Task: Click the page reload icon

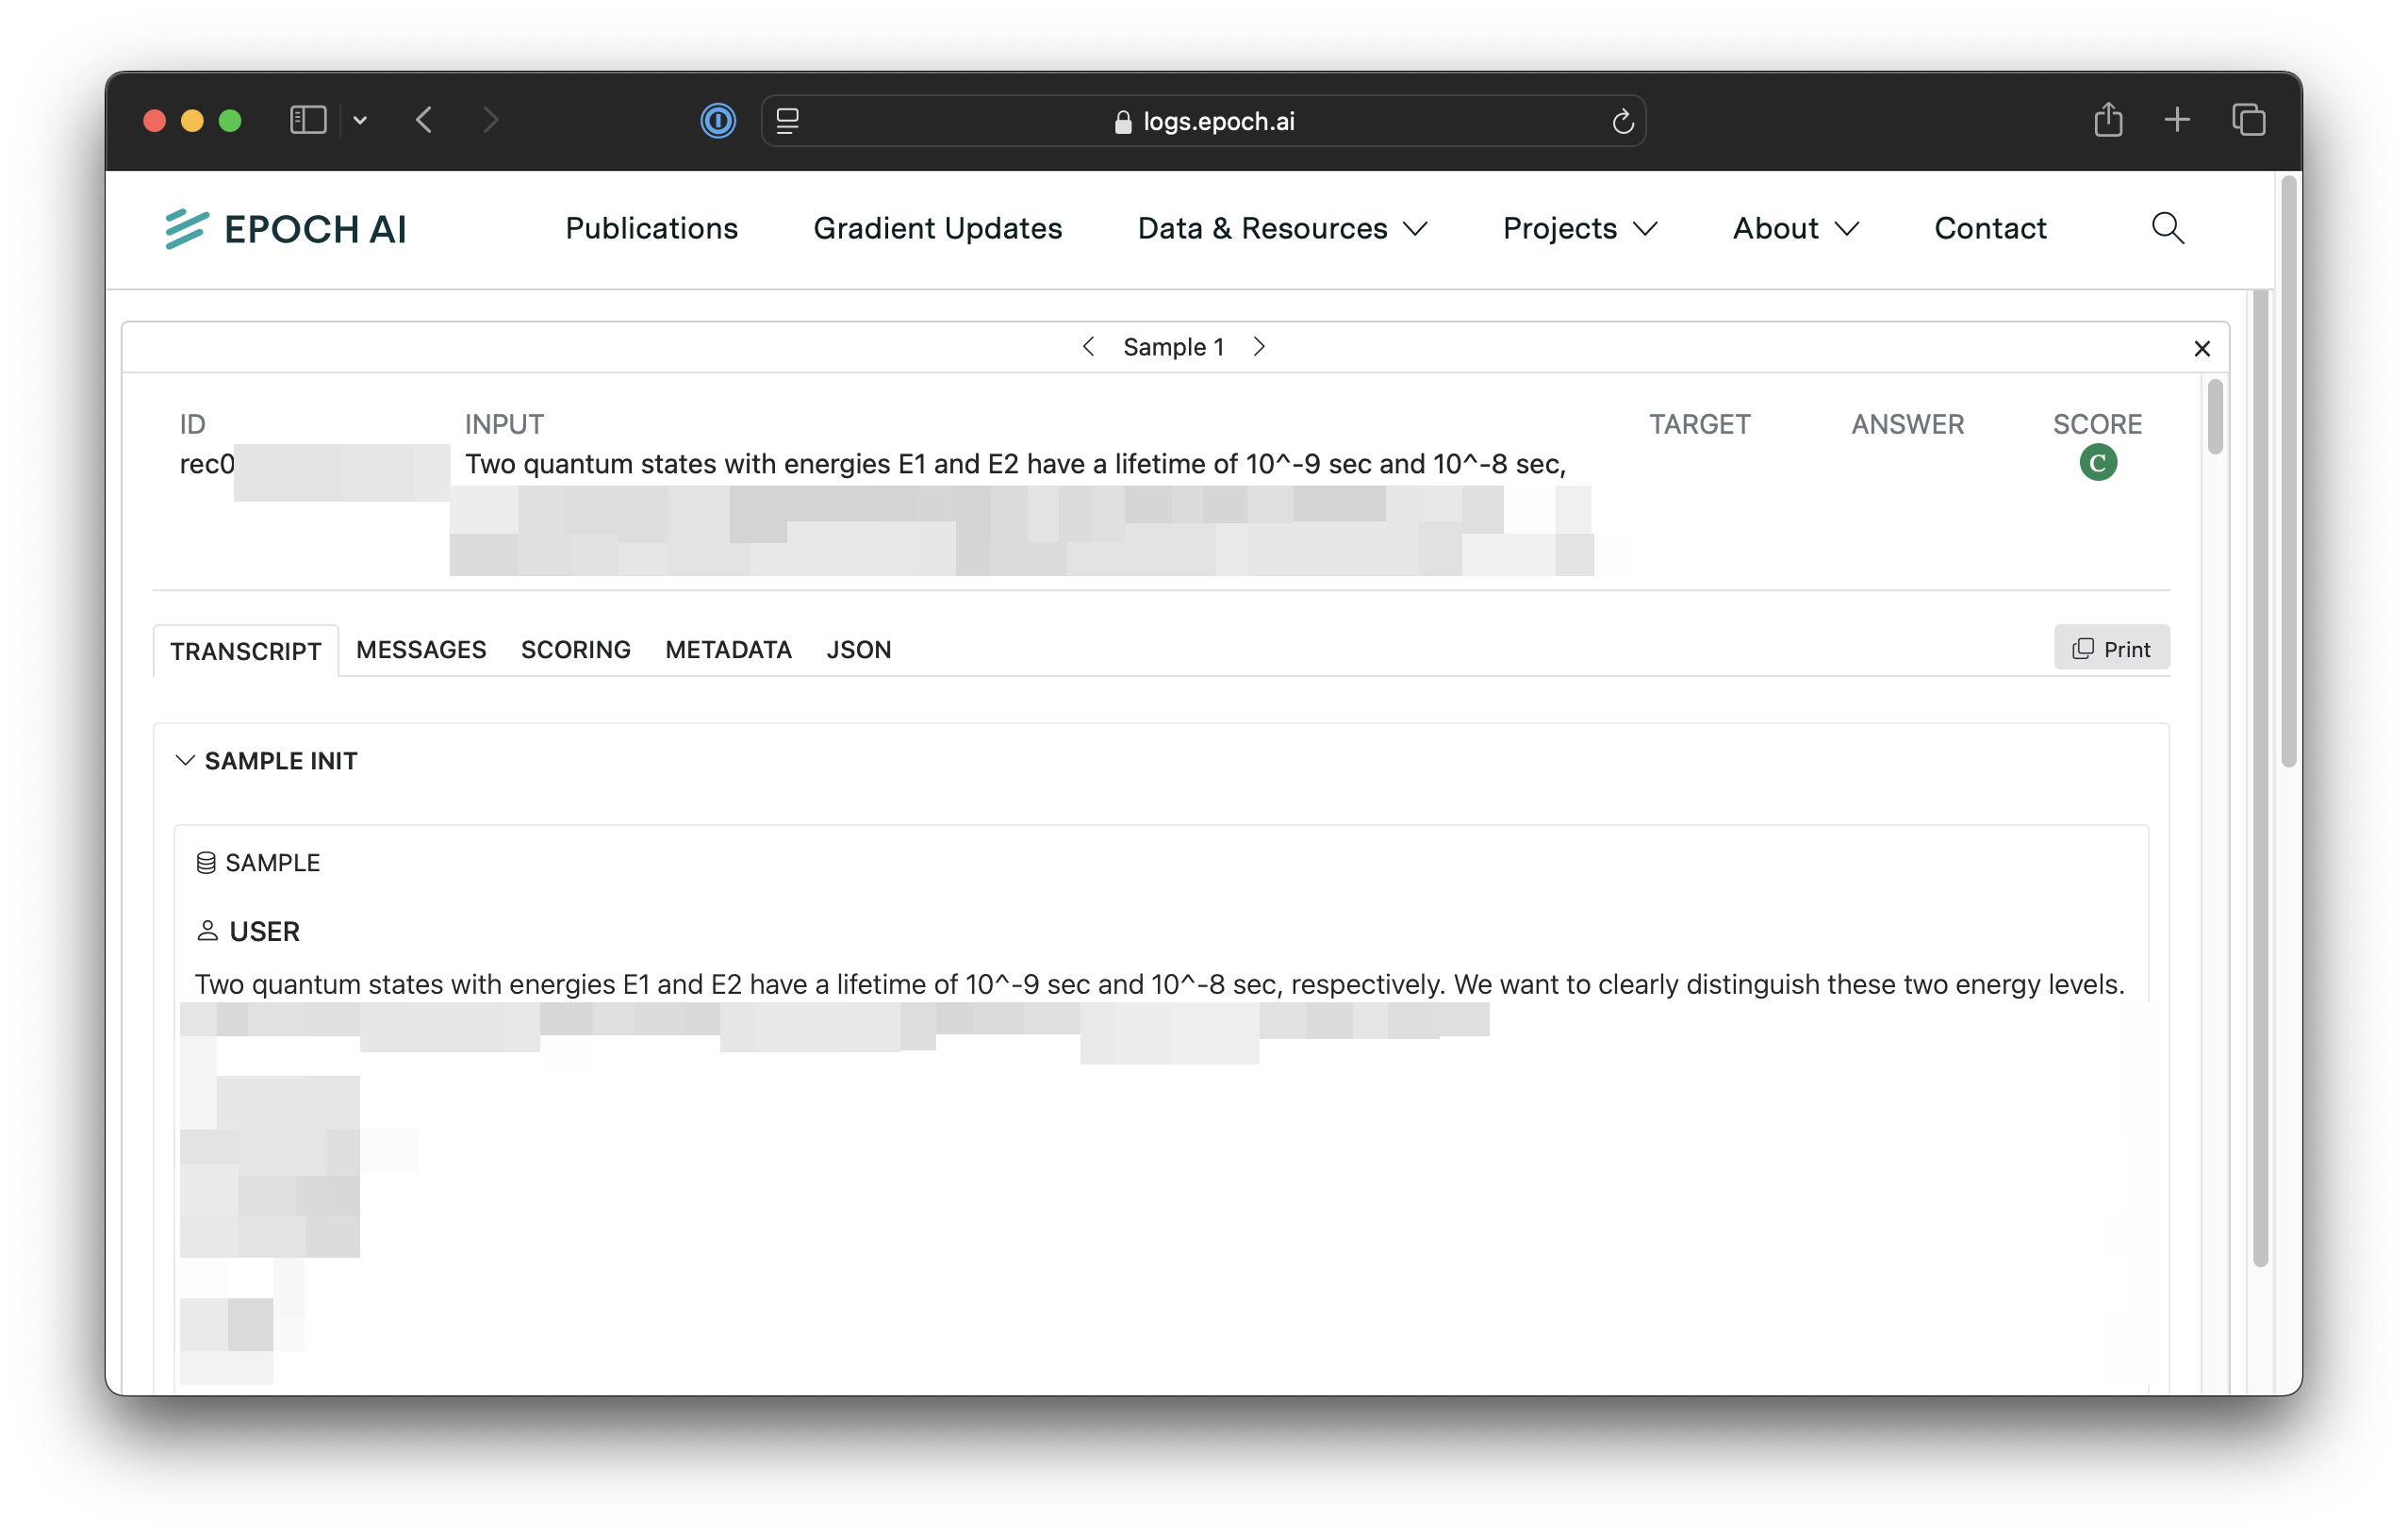Action: 1622,122
